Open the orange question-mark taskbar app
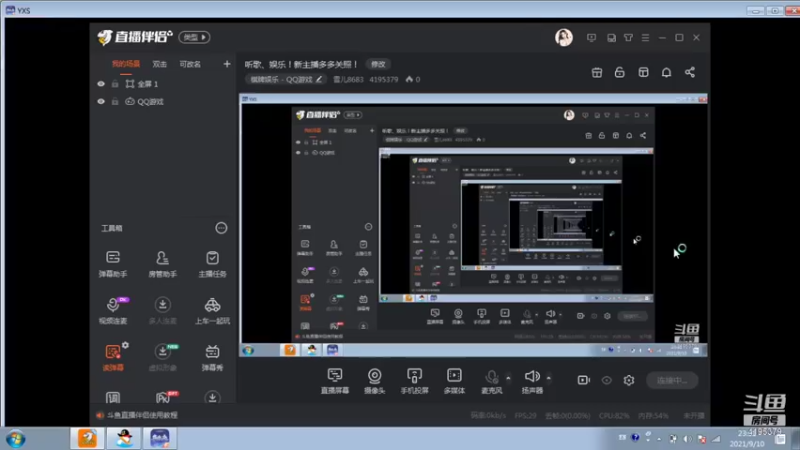Image resolution: width=800 pixels, height=450 pixels. 87,438
